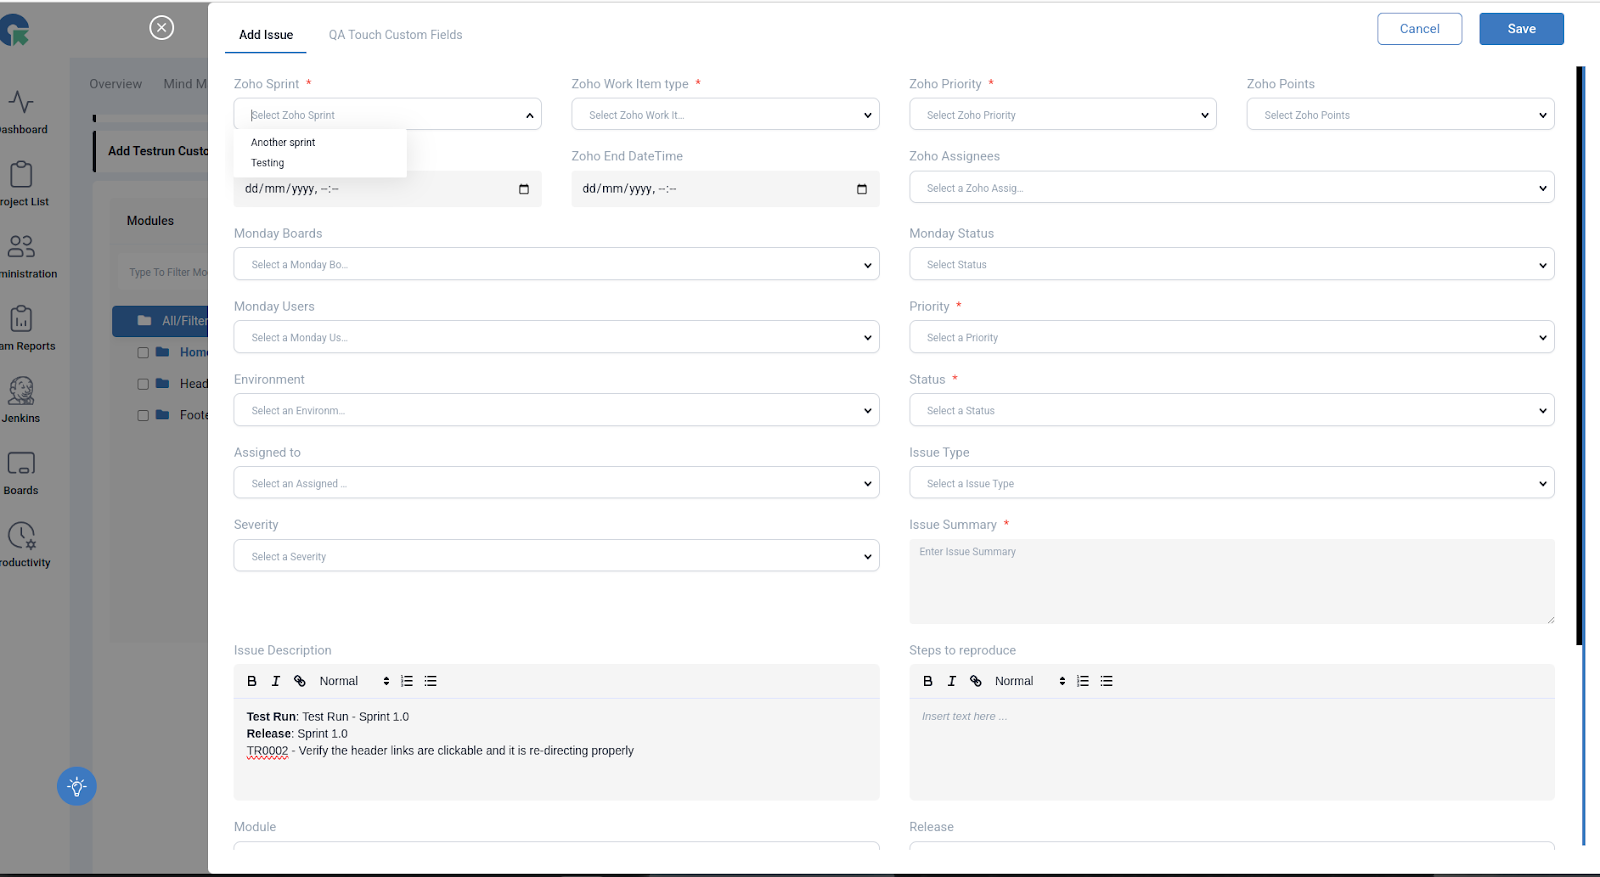Open calendar picker for Zoho End DateTime
Viewport: 1600px width, 877px height.
(861, 189)
